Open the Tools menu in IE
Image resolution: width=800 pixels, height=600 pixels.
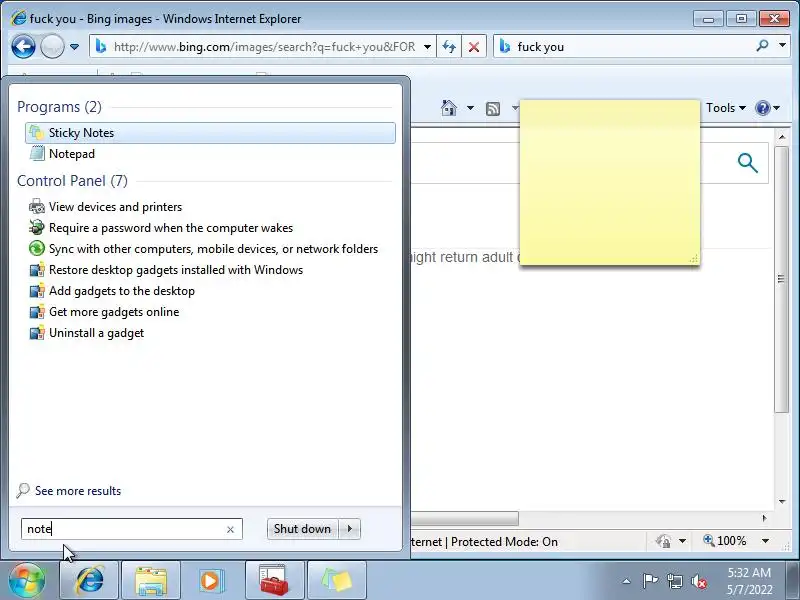coord(726,108)
